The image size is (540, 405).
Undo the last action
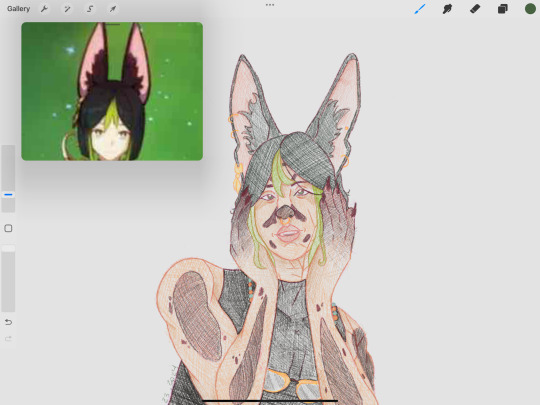coord(8,322)
